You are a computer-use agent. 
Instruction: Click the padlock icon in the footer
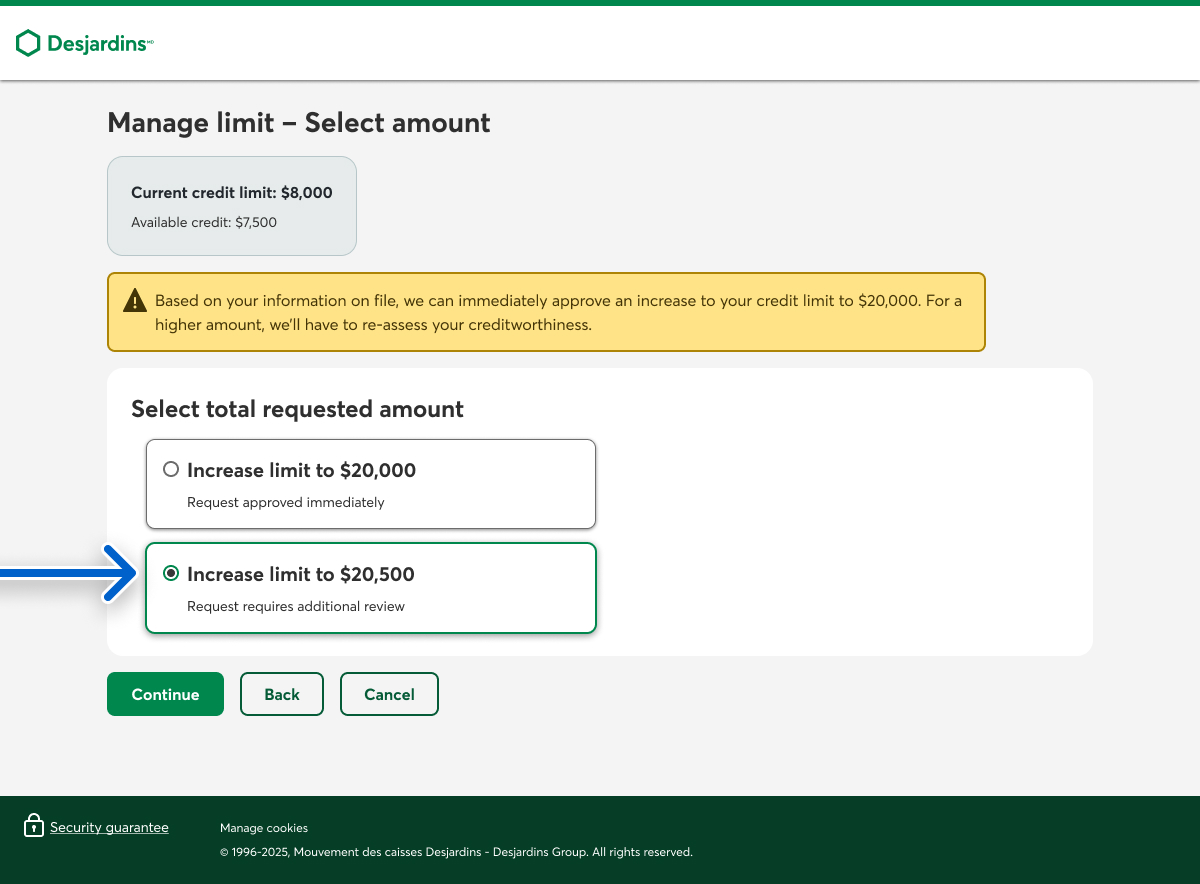pos(34,826)
